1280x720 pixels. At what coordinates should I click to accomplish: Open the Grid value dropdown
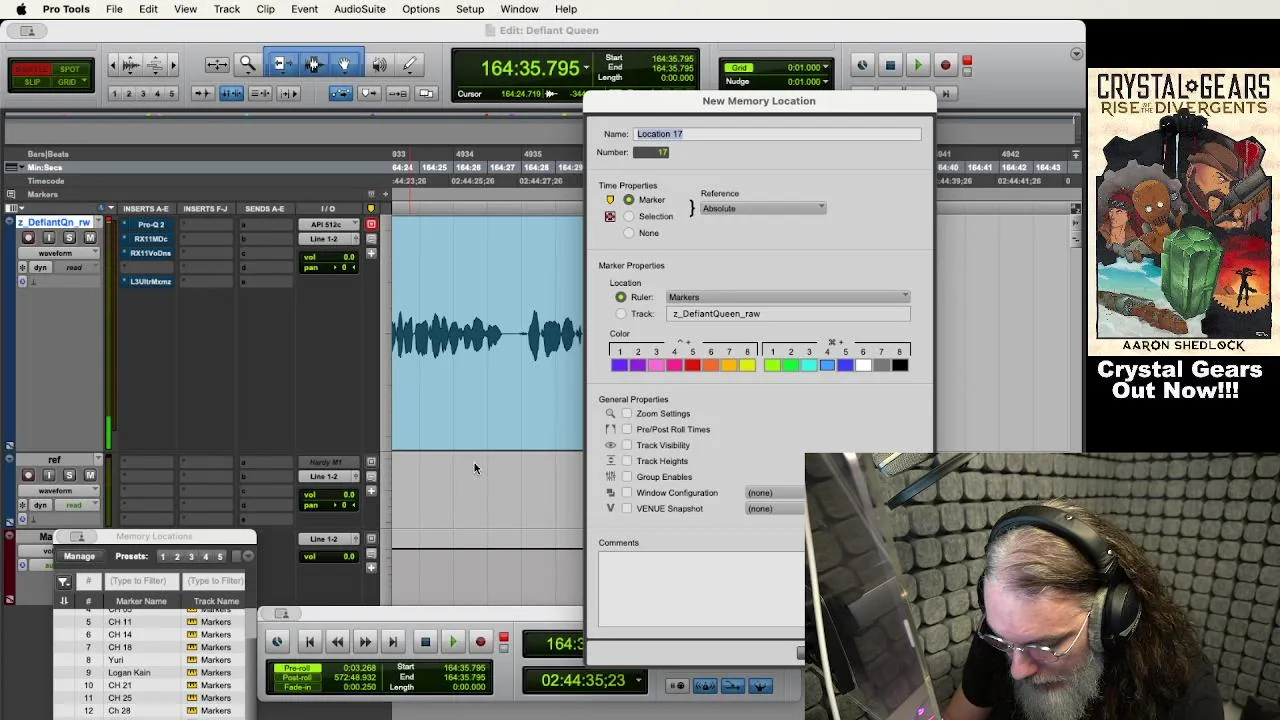[826, 67]
